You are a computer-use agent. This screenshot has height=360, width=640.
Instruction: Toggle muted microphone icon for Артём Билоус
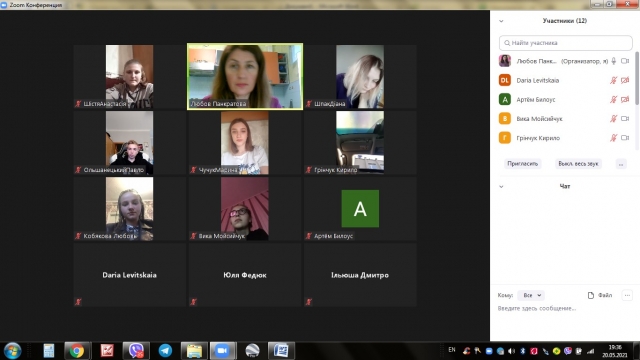[613, 100]
